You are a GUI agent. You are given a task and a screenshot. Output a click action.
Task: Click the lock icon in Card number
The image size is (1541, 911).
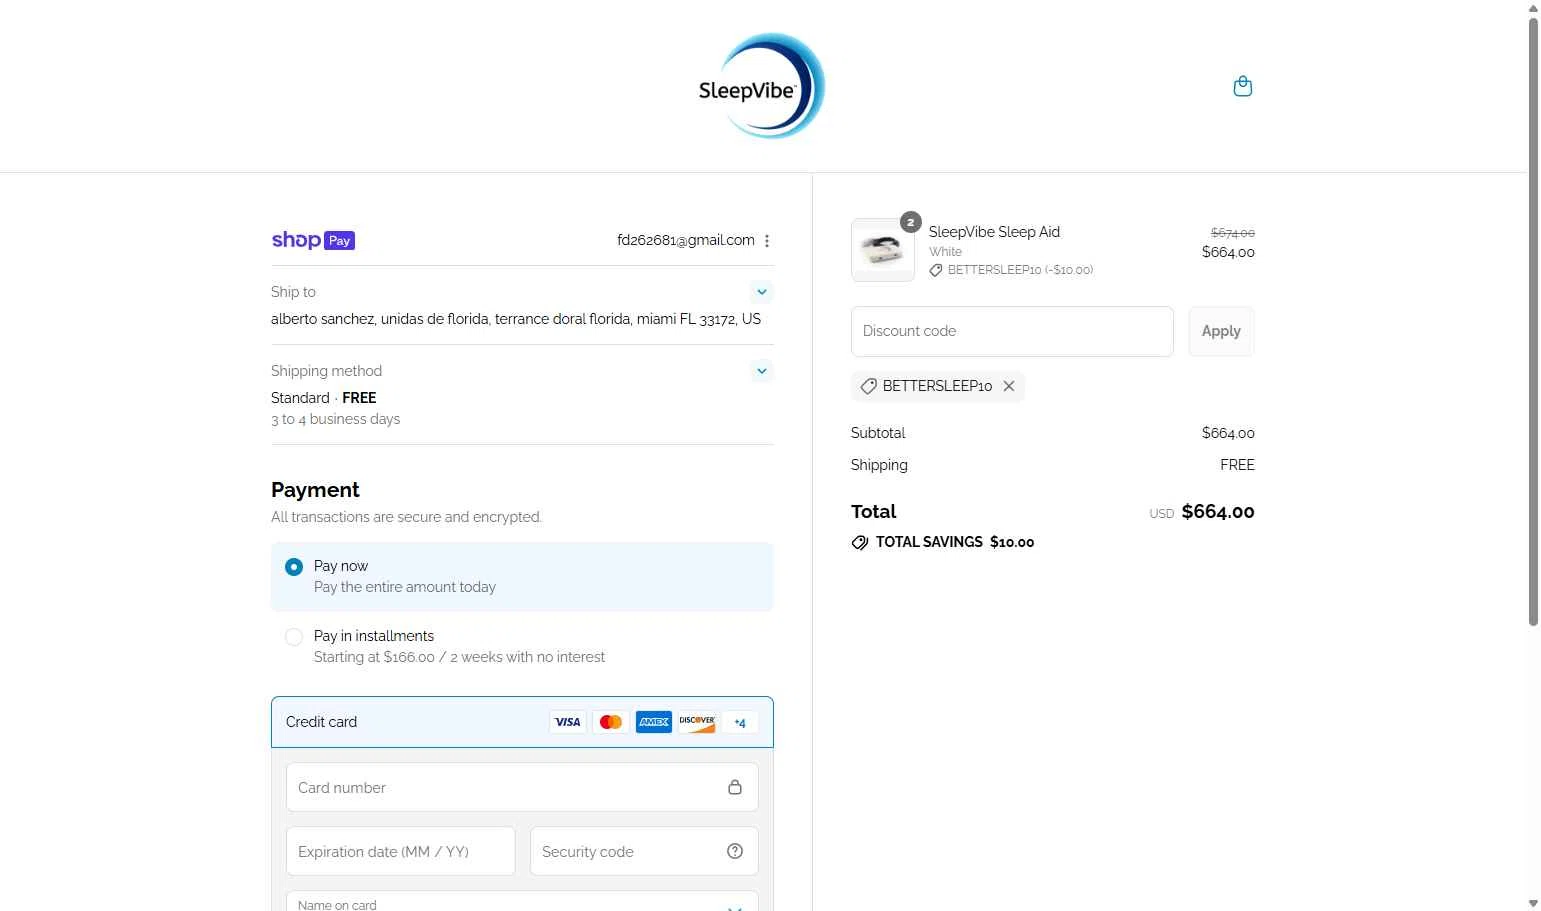pyautogui.click(x=735, y=787)
